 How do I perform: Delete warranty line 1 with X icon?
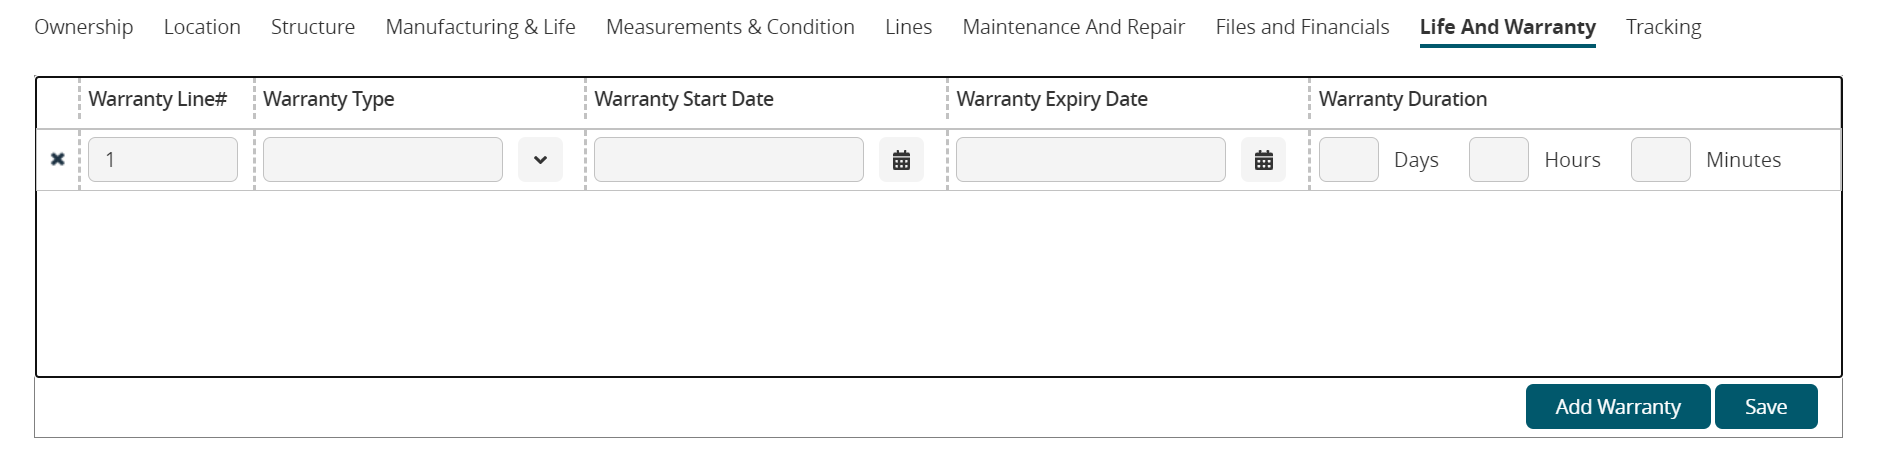pos(58,159)
